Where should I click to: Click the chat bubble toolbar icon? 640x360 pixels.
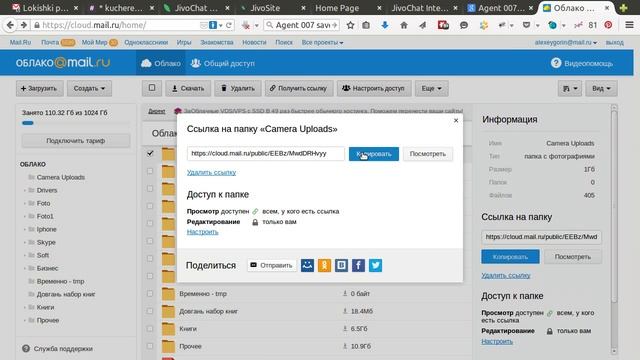pyautogui.click(x=464, y=25)
